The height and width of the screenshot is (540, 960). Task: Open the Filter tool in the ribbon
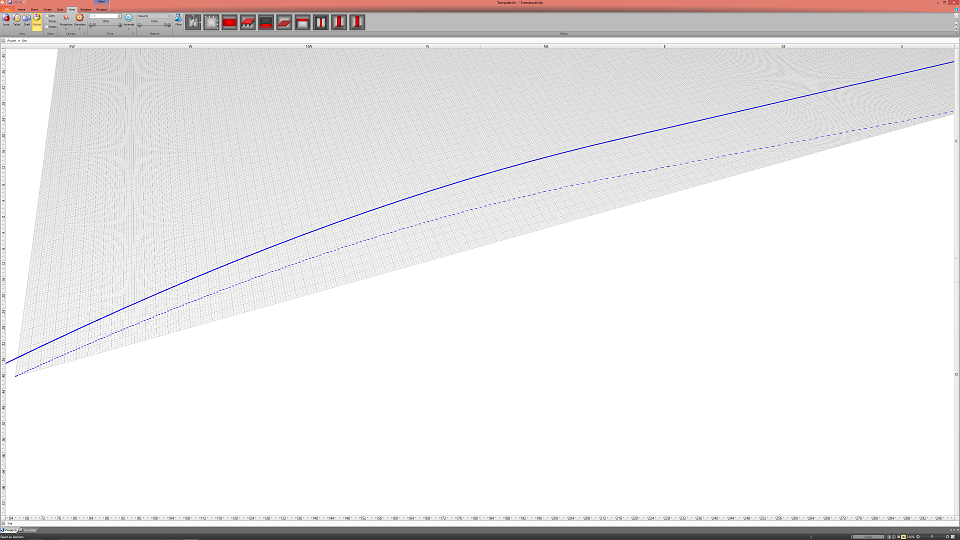tap(178, 20)
